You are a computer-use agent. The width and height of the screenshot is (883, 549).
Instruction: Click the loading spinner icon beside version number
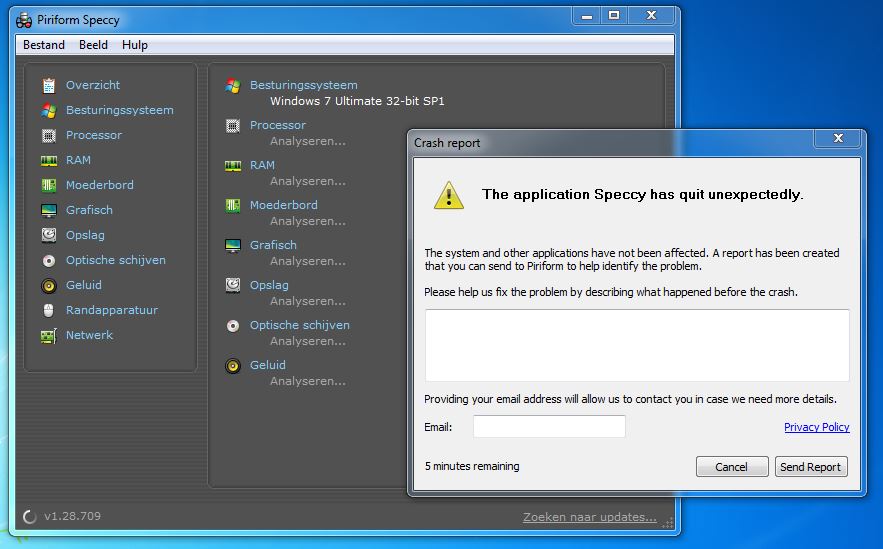(30, 516)
